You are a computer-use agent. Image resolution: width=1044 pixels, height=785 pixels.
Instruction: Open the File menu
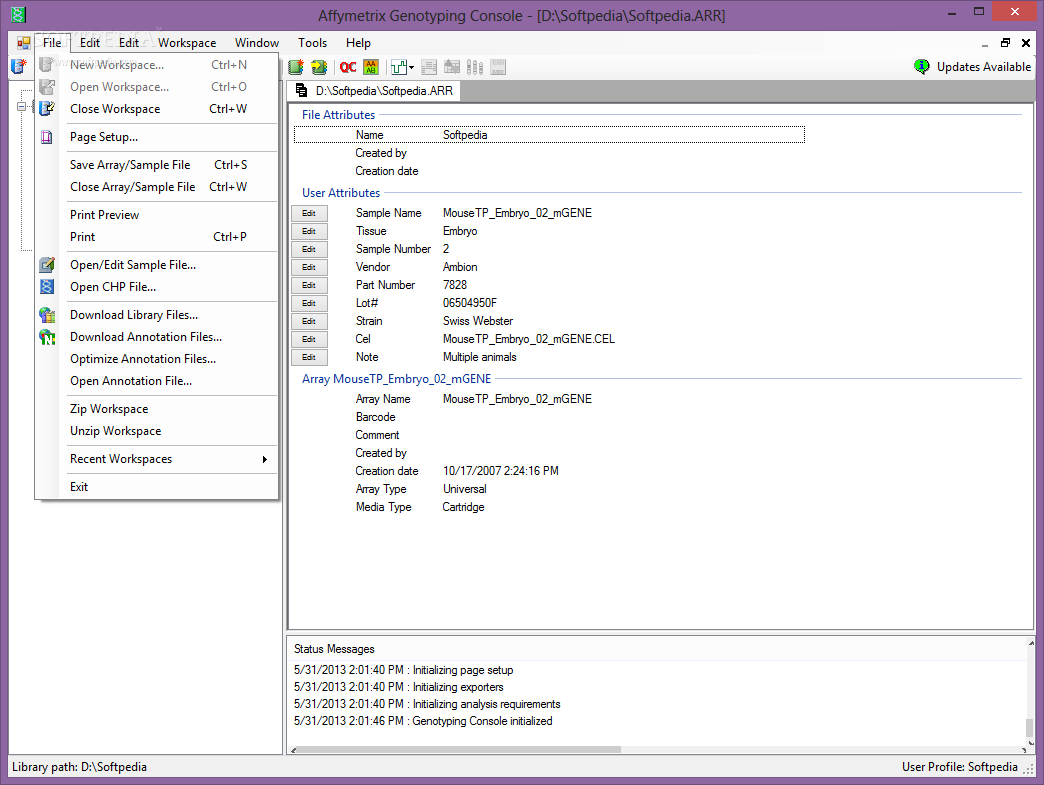[x=52, y=43]
